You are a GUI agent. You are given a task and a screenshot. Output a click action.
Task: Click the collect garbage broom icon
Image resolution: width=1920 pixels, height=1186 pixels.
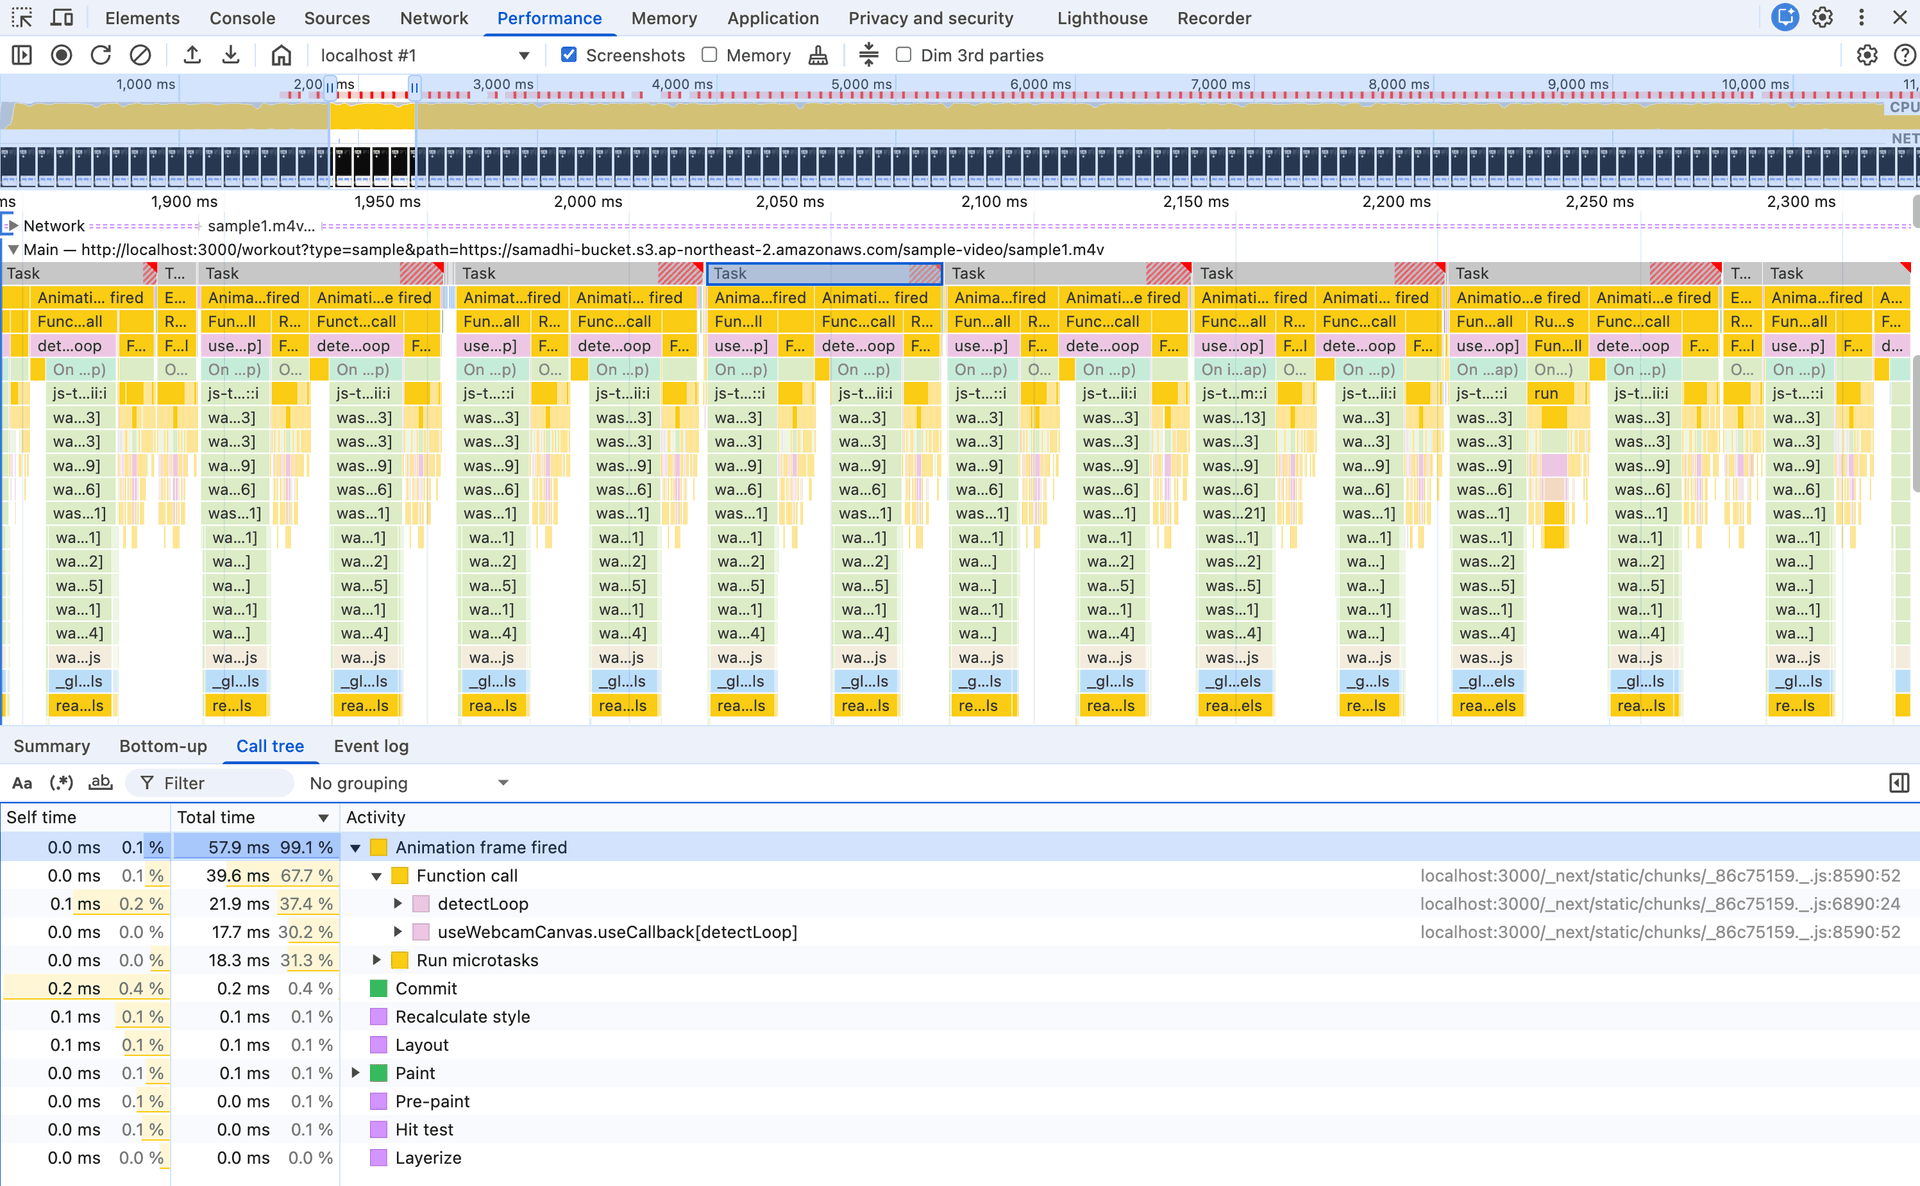[x=818, y=55]
